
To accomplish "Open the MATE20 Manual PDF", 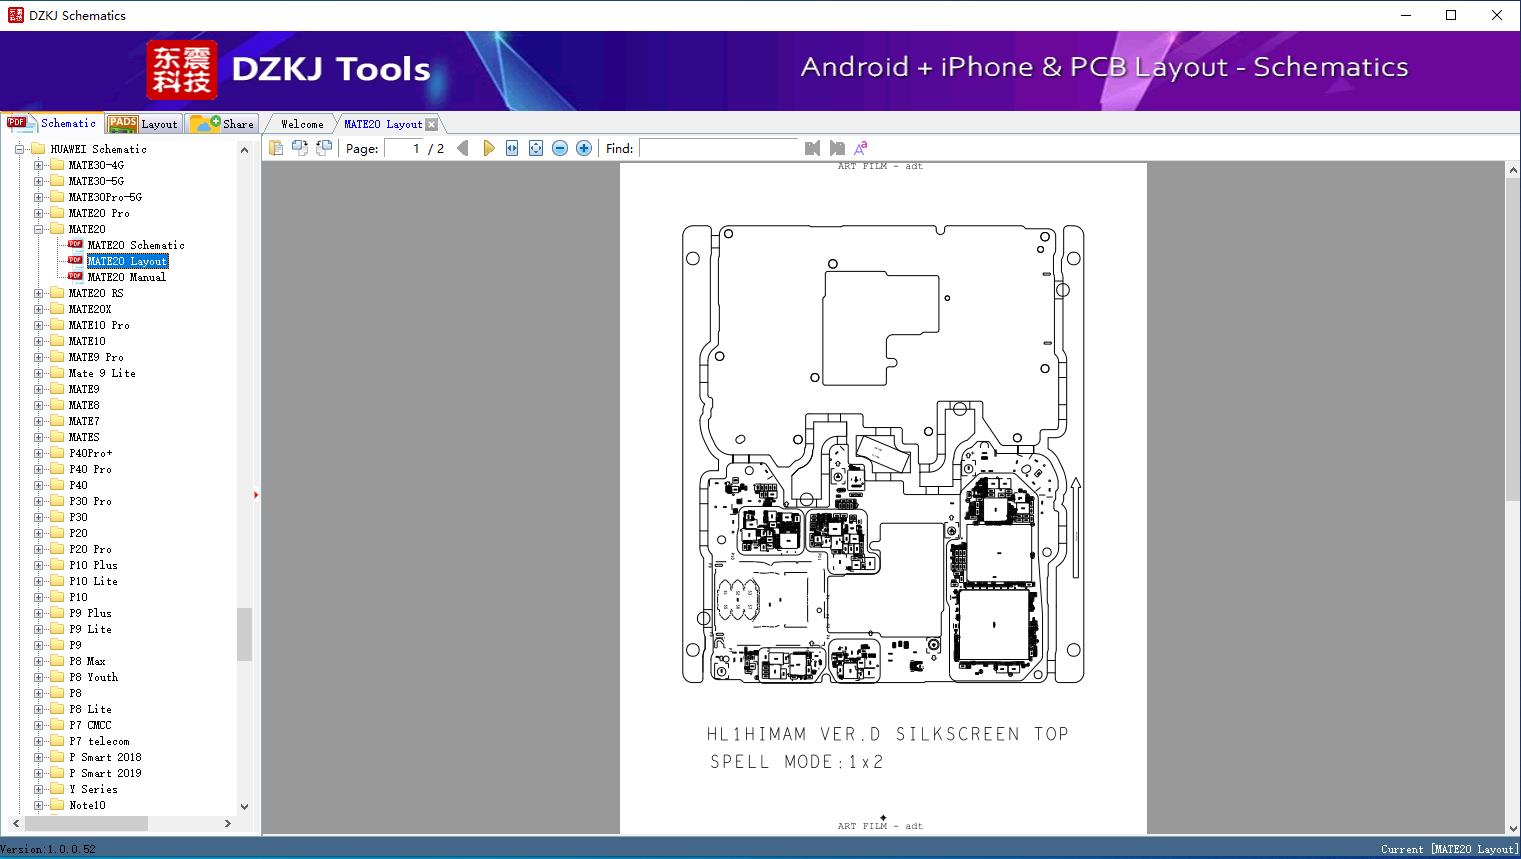I will [127, 277].
